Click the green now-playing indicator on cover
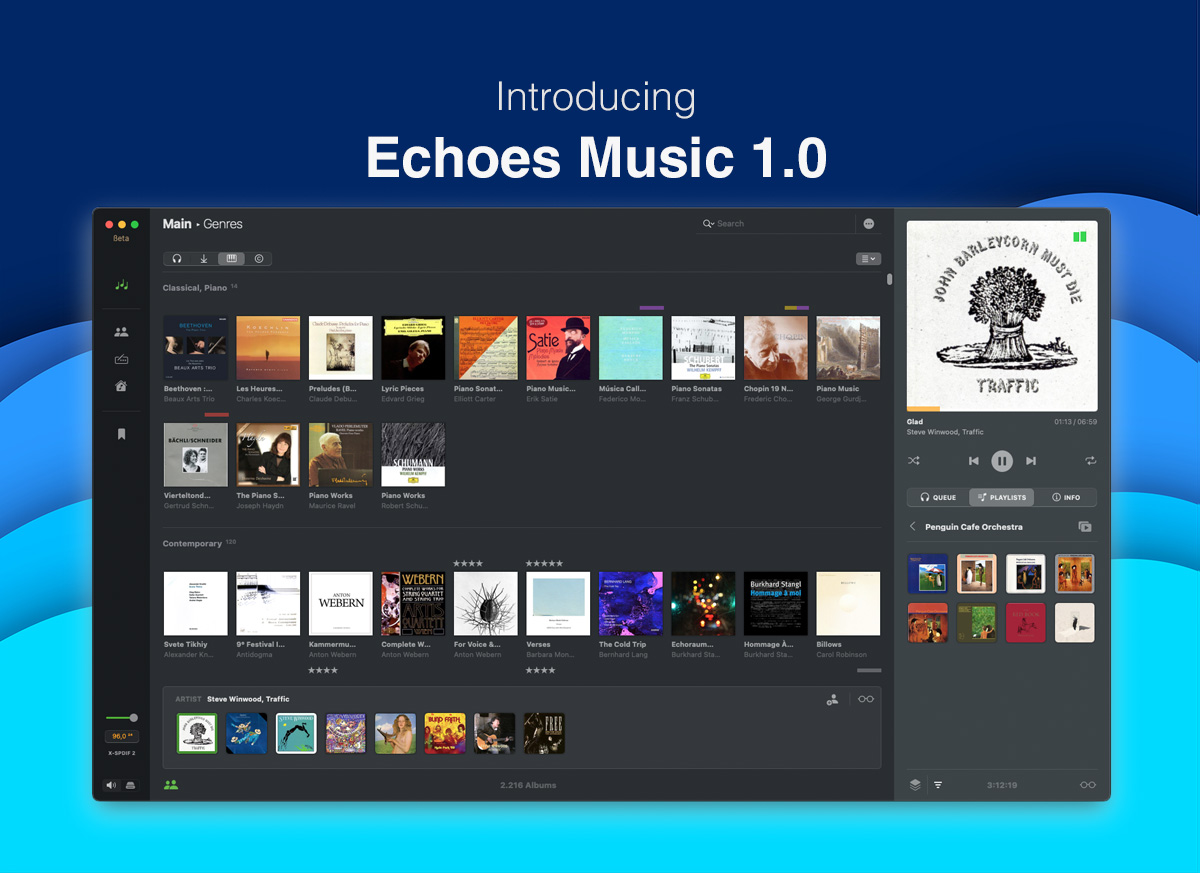1200x873 pixels. 1079,237
